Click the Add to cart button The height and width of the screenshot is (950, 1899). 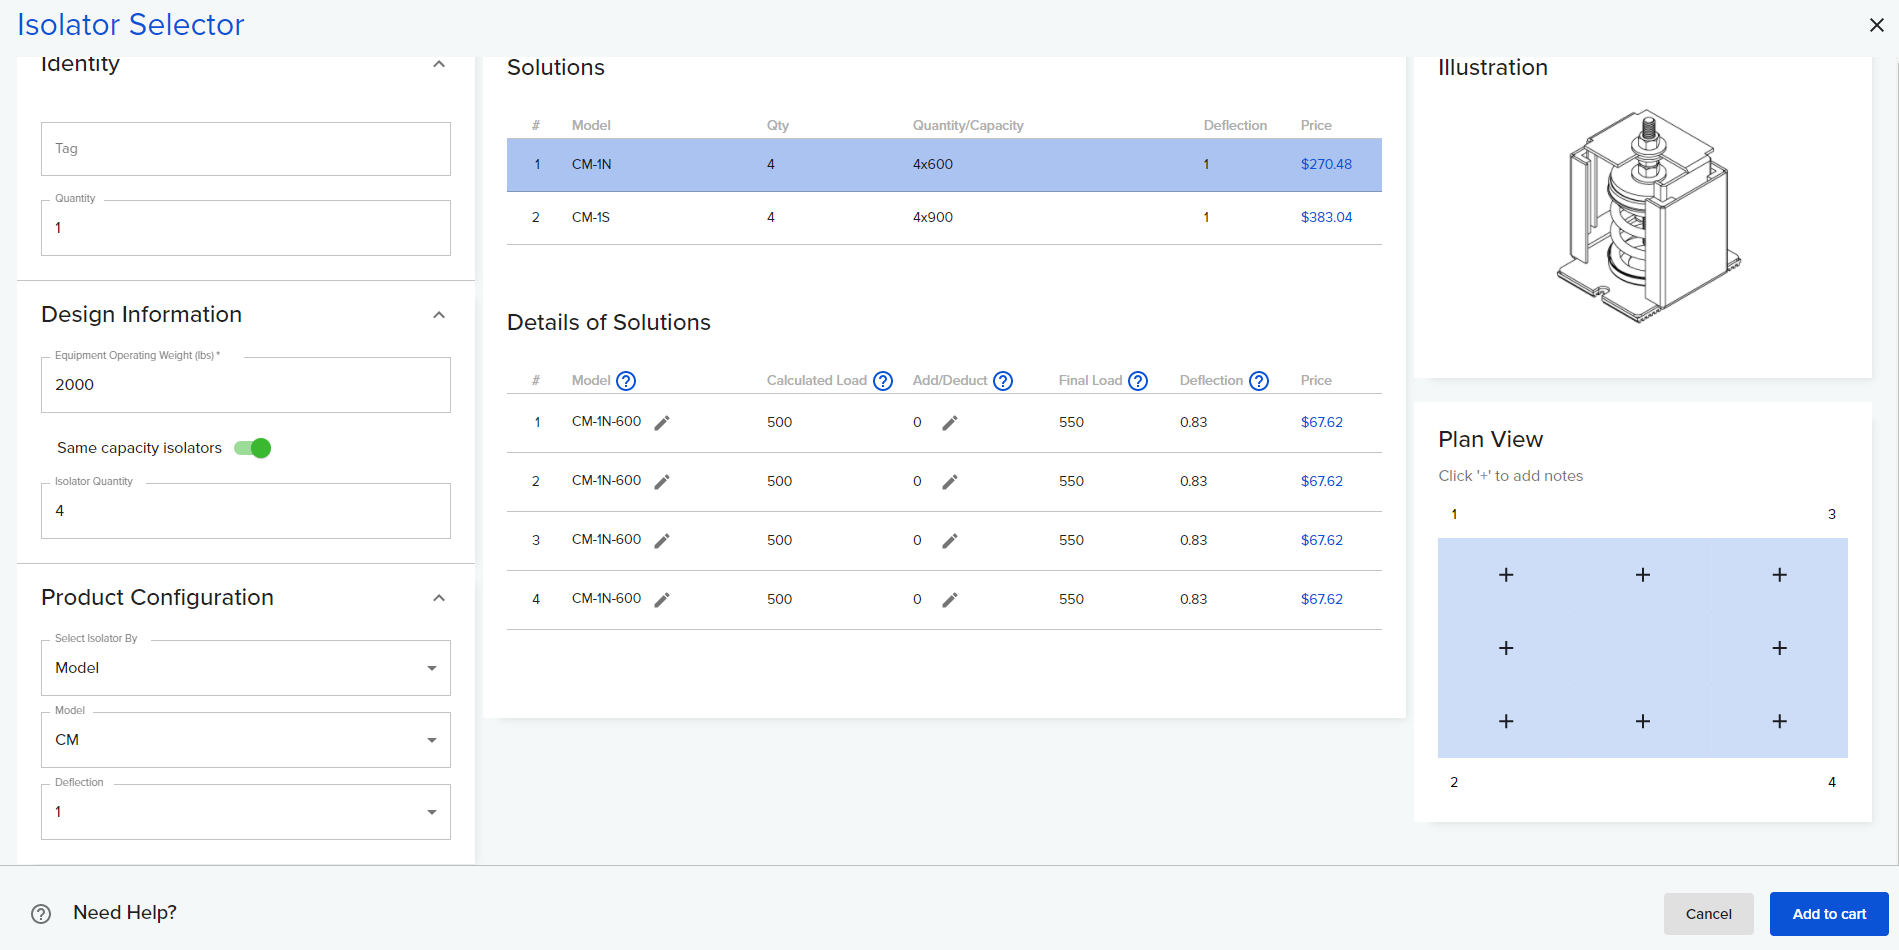pos(1828,914)
